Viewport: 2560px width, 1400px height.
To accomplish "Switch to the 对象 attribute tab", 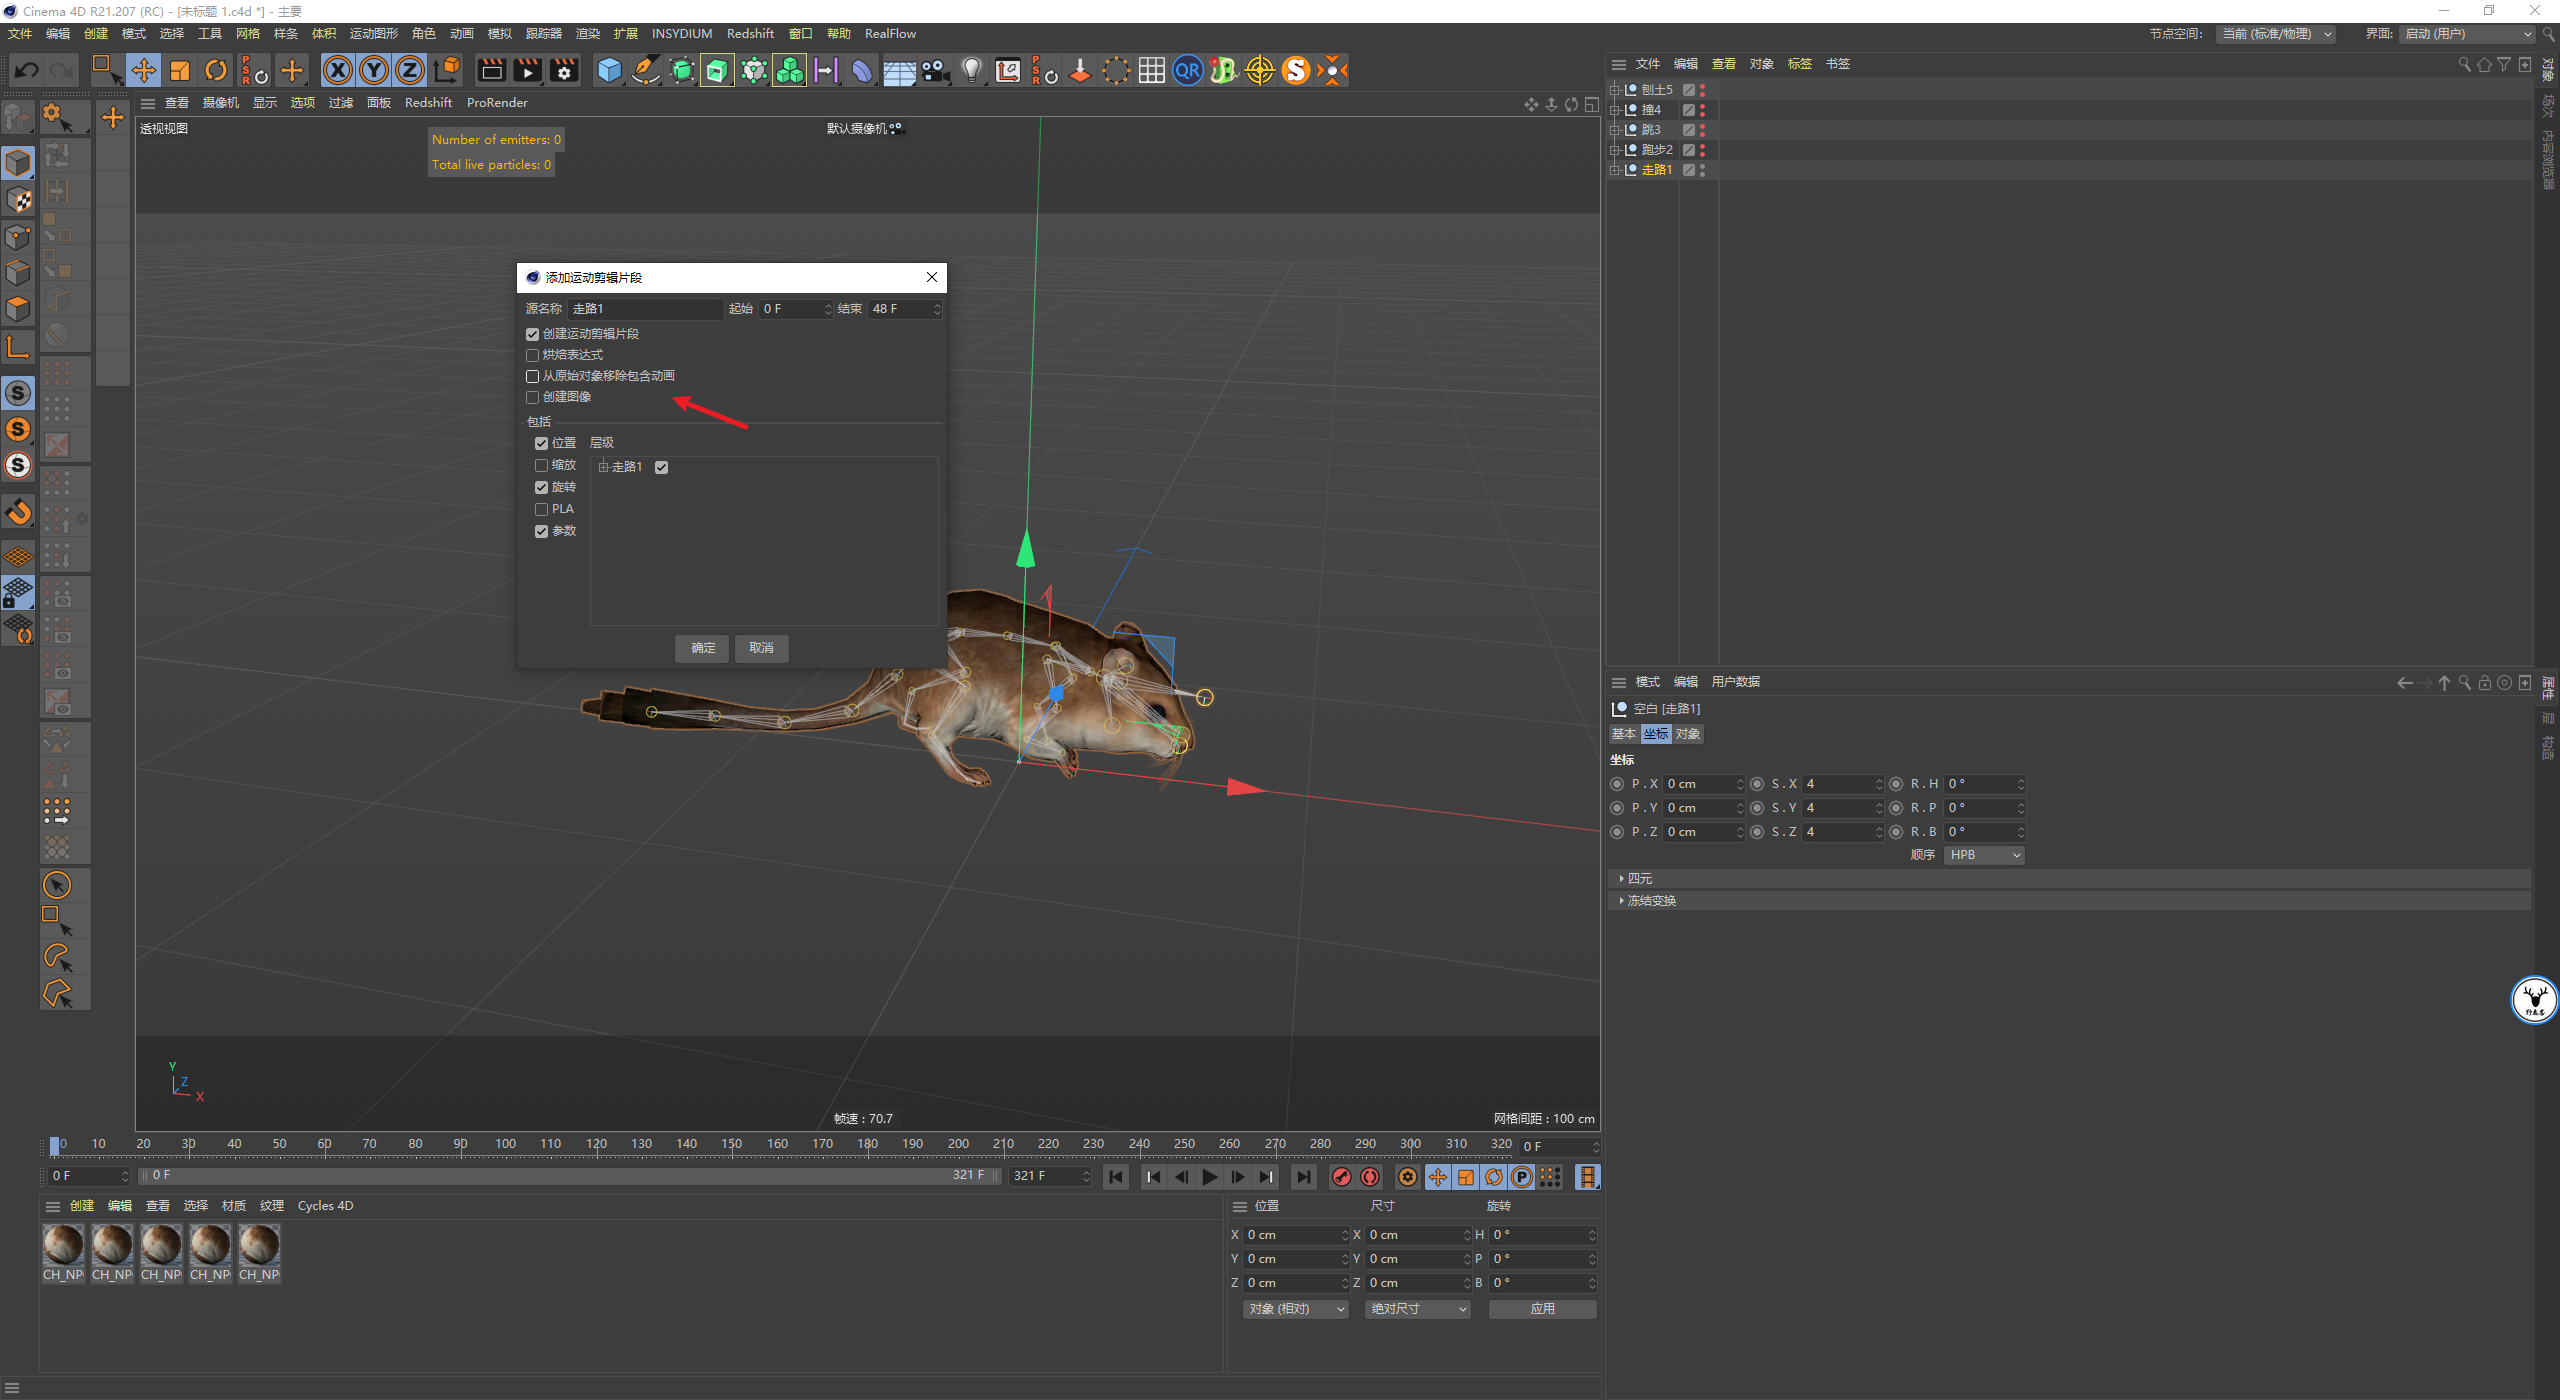I will [1688, 734].
